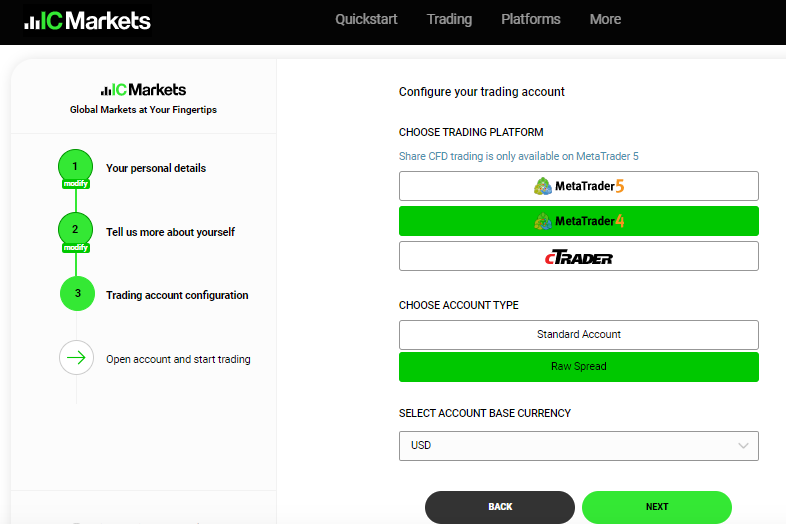
Task: Click the BACK button
Action: pyautogui.click(x=500, y=507)
